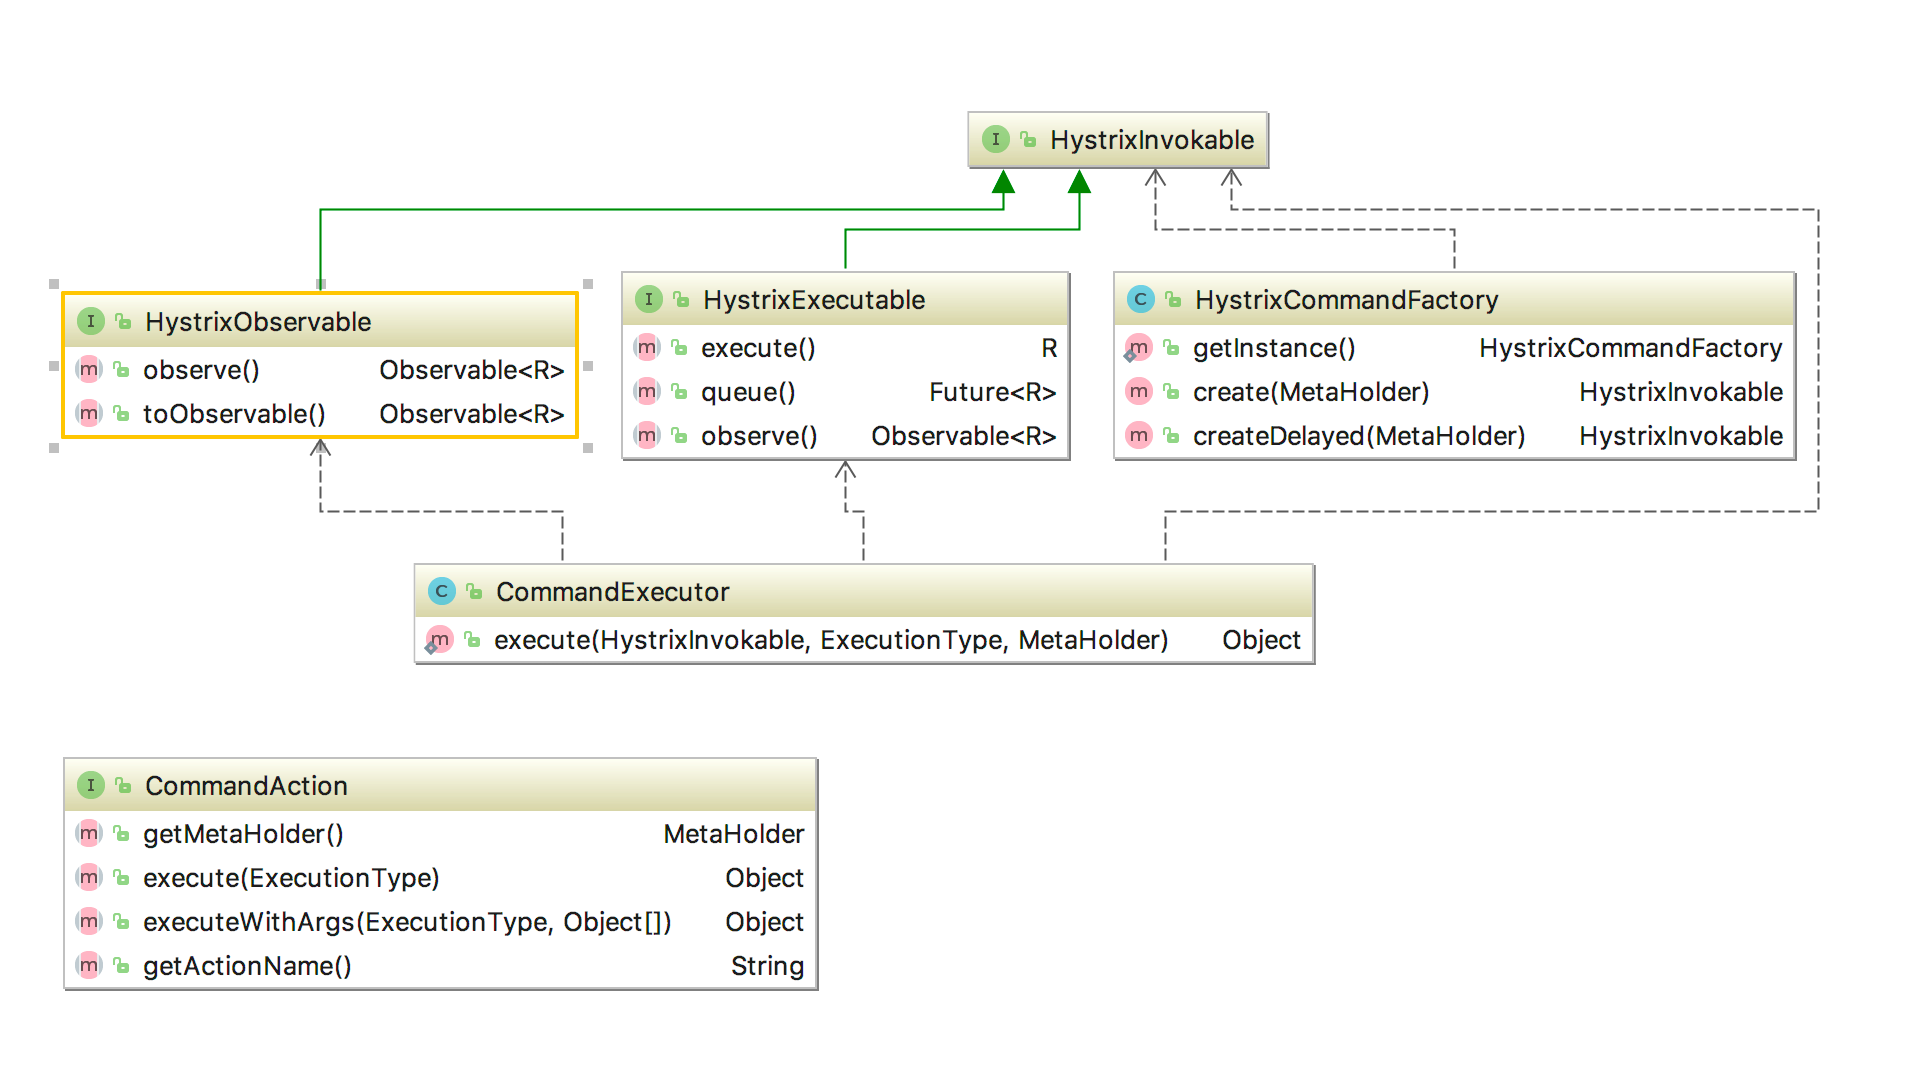Image resolution: width=1918 pixels, height=1082 pixels.
Task: Click method icon of createDelayed(MetaHolder)
Action: (1139, 435)
